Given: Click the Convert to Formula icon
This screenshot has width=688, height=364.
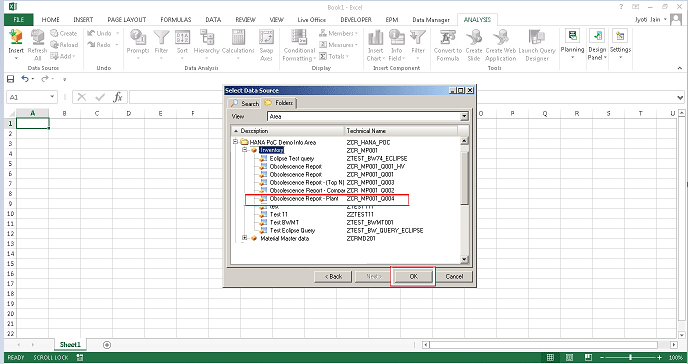Looking at the screenshot, I should tap(448, 45).
